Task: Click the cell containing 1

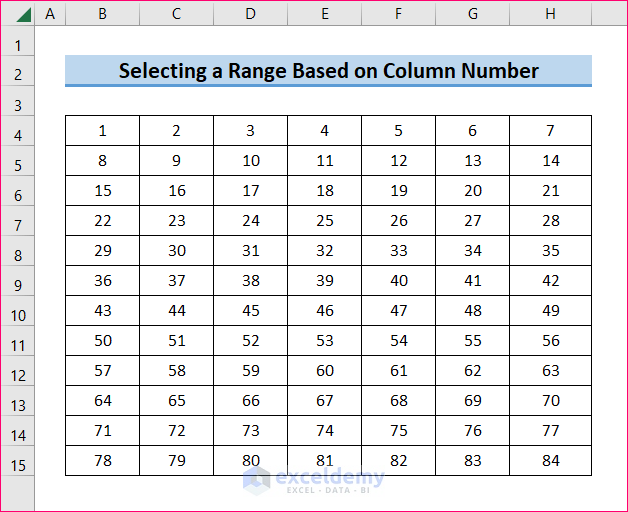Action: click(102, 131)
